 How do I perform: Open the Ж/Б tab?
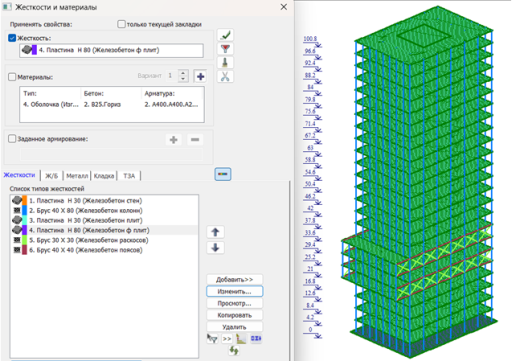(52, 176)
